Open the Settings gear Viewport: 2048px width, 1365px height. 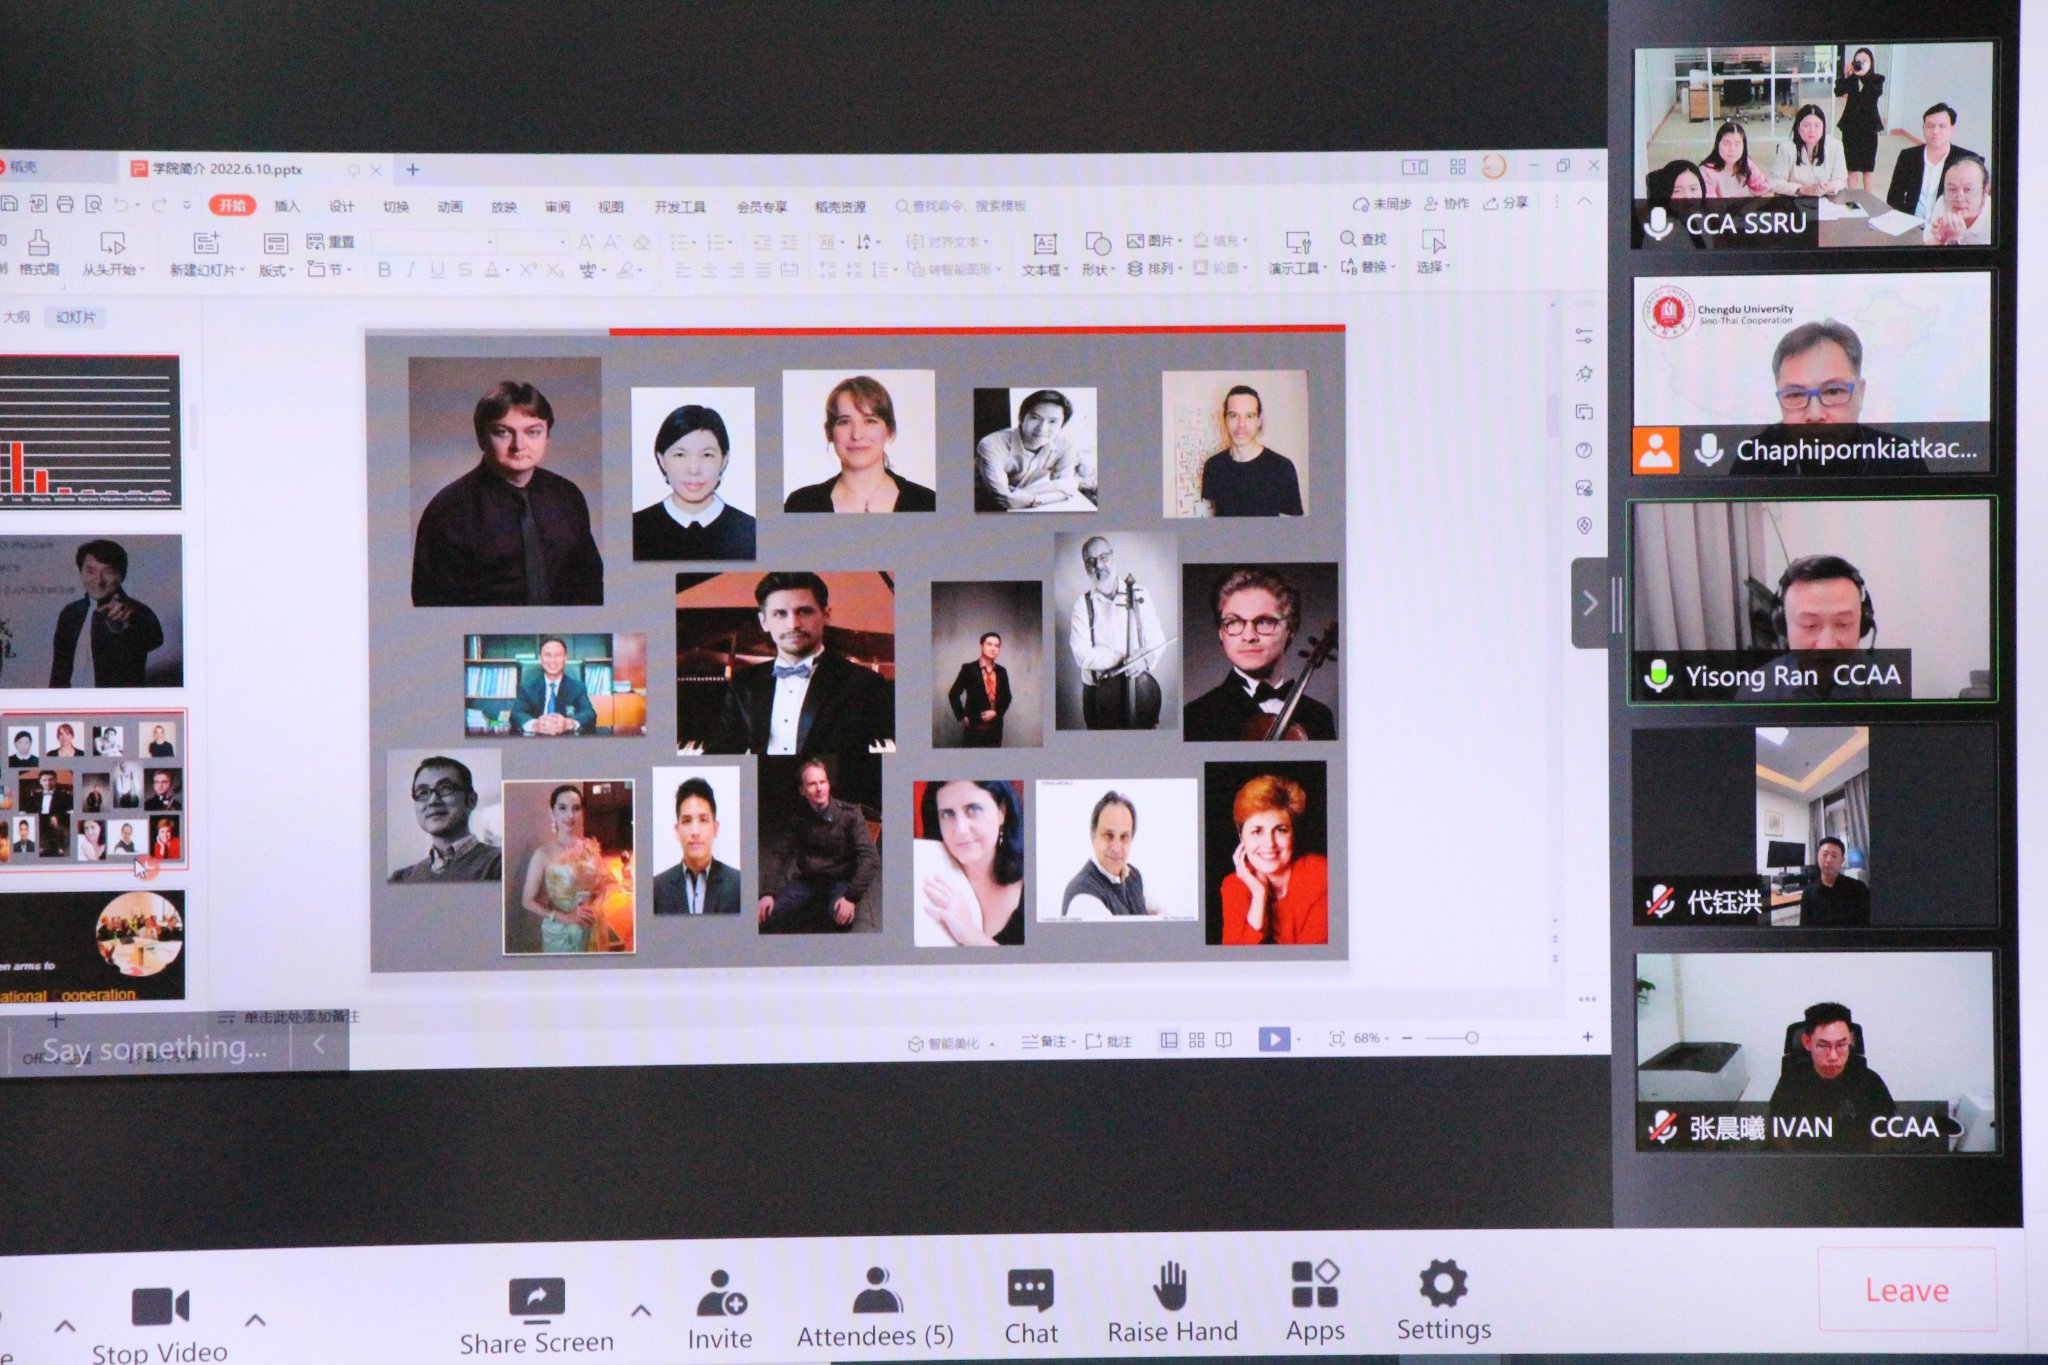pos(1443,1284)
